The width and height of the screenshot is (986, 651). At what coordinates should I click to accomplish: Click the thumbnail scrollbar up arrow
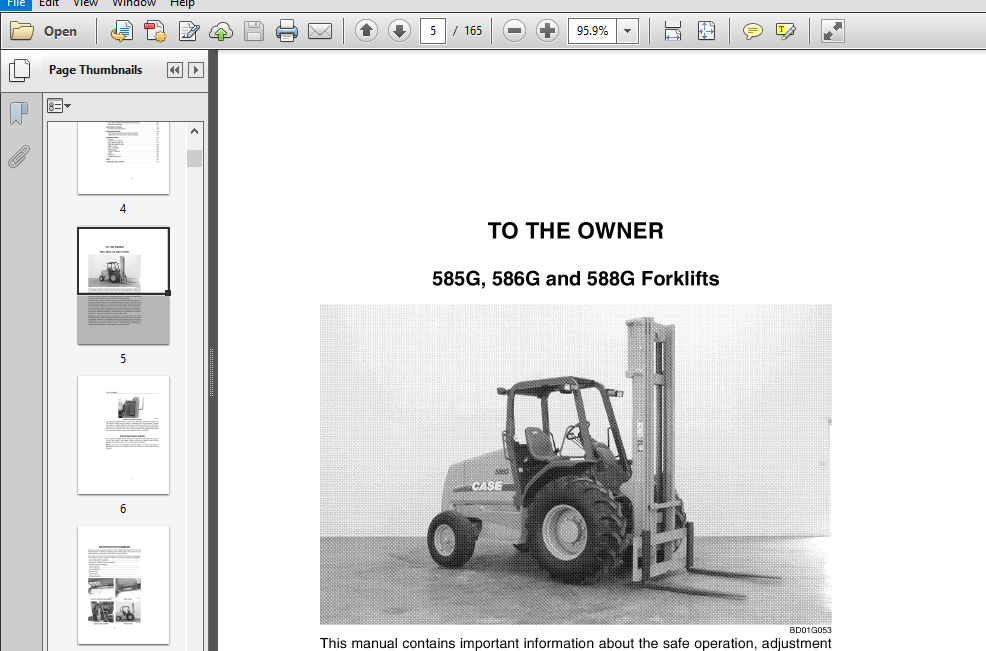[194, 131]
